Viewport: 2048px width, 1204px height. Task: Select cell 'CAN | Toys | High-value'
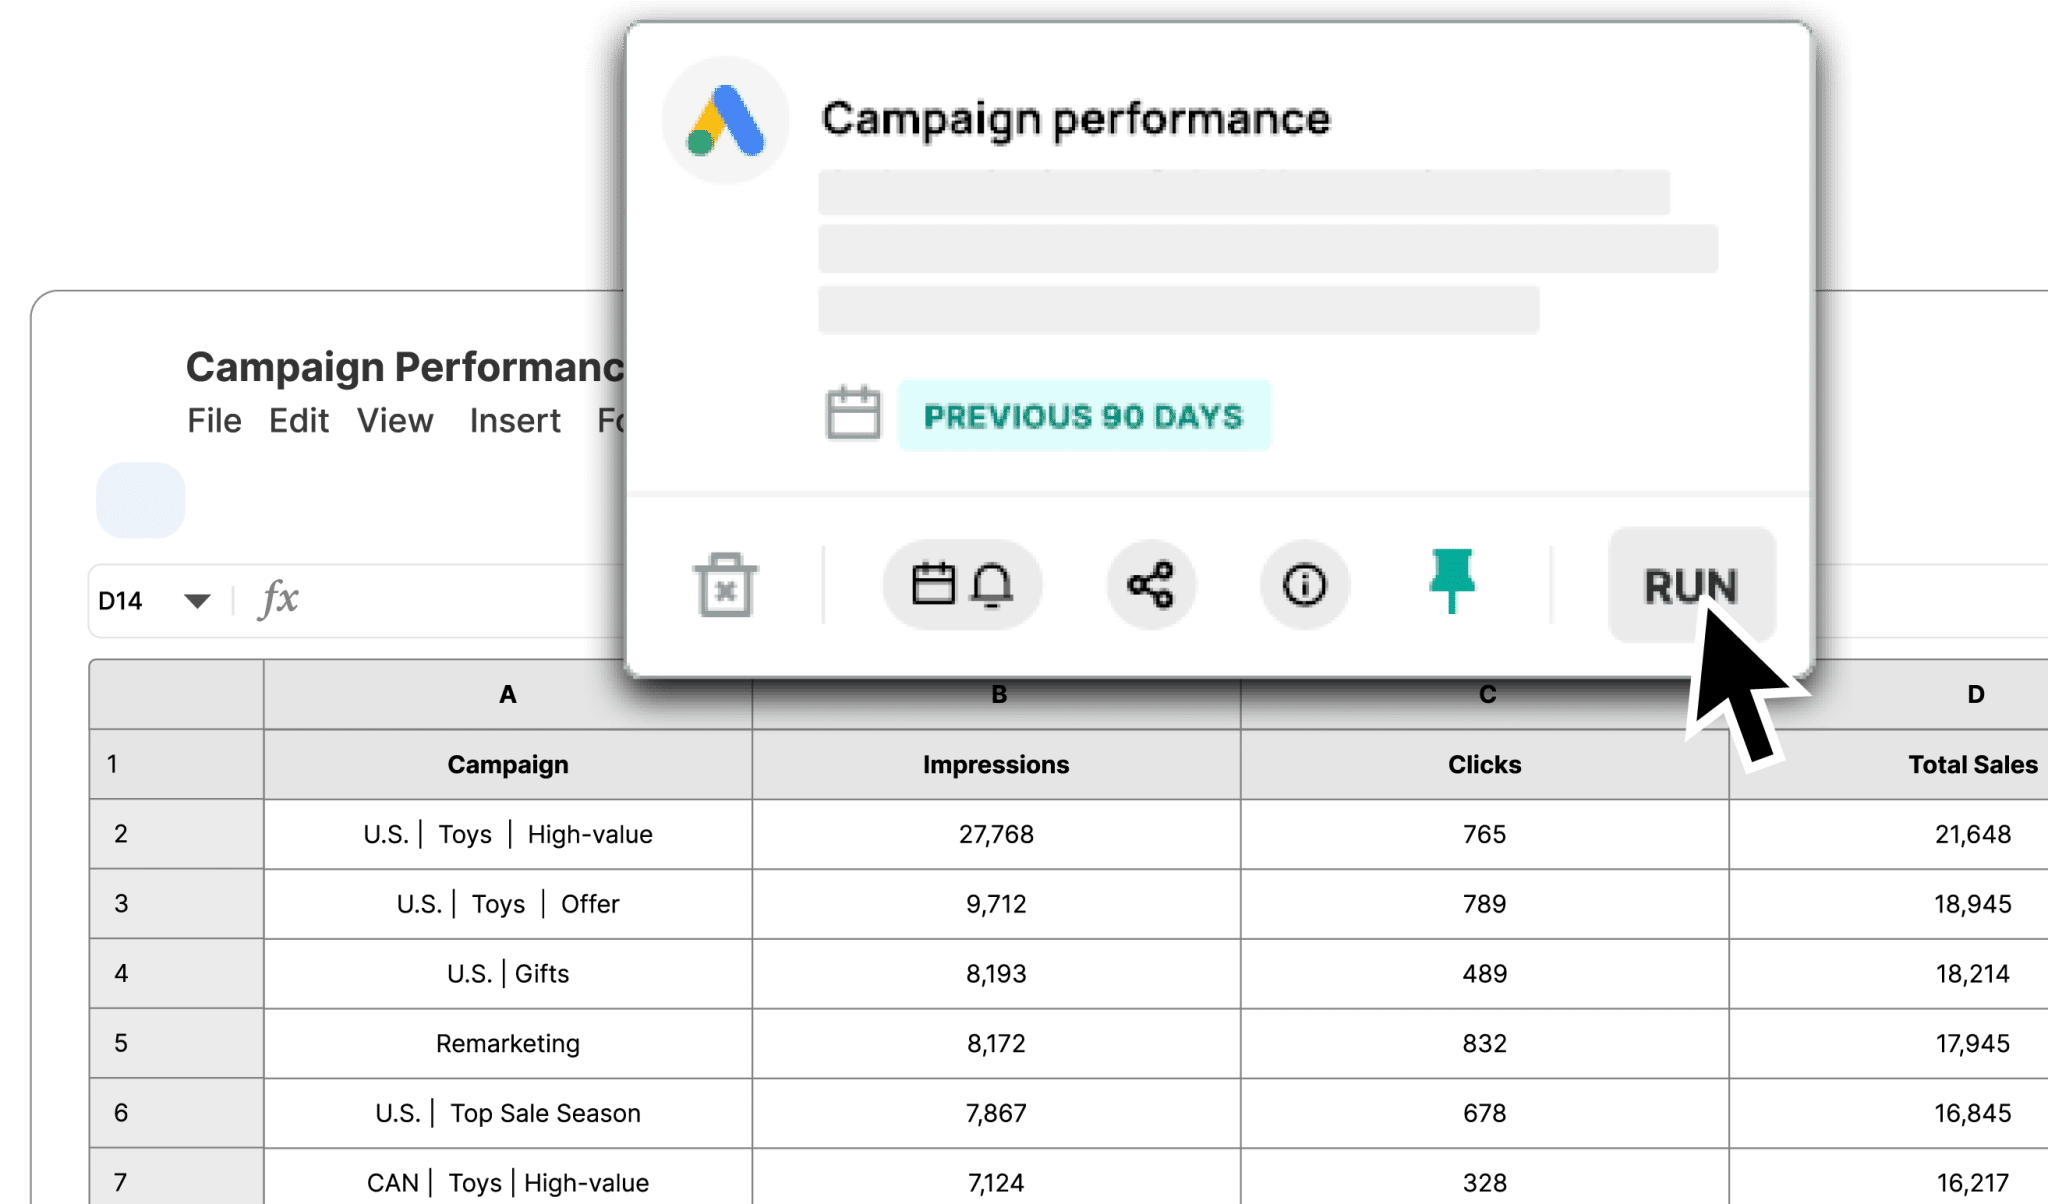point(508,1177)
